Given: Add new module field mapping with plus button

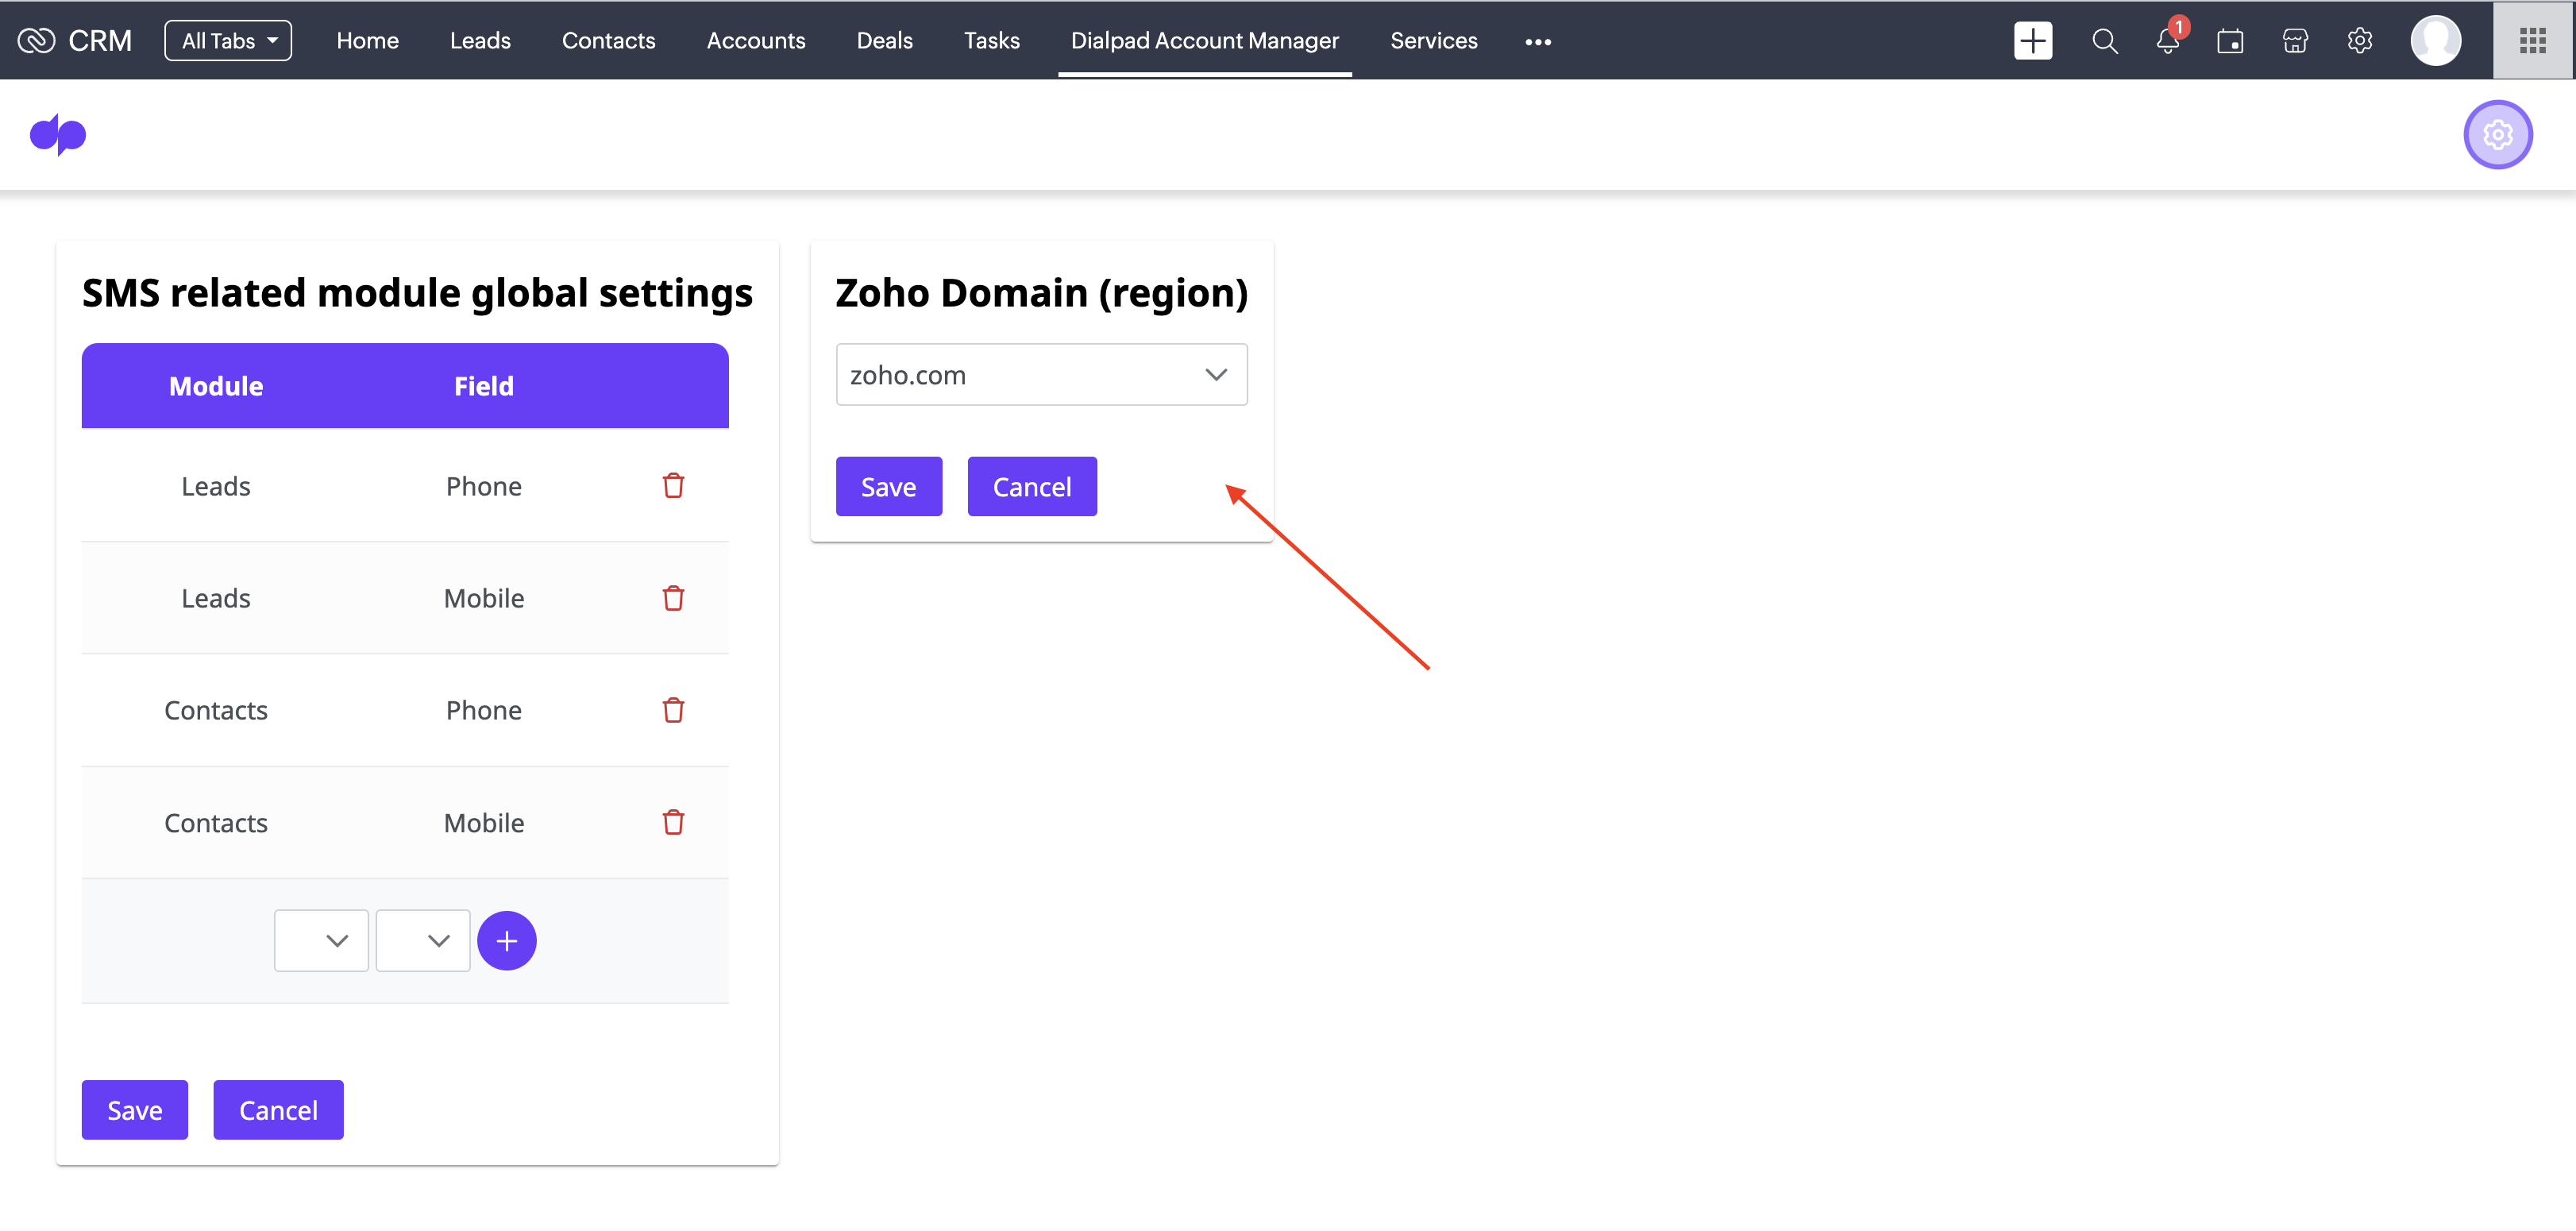Looking at the screenshot, I should (x=506, y=940).
